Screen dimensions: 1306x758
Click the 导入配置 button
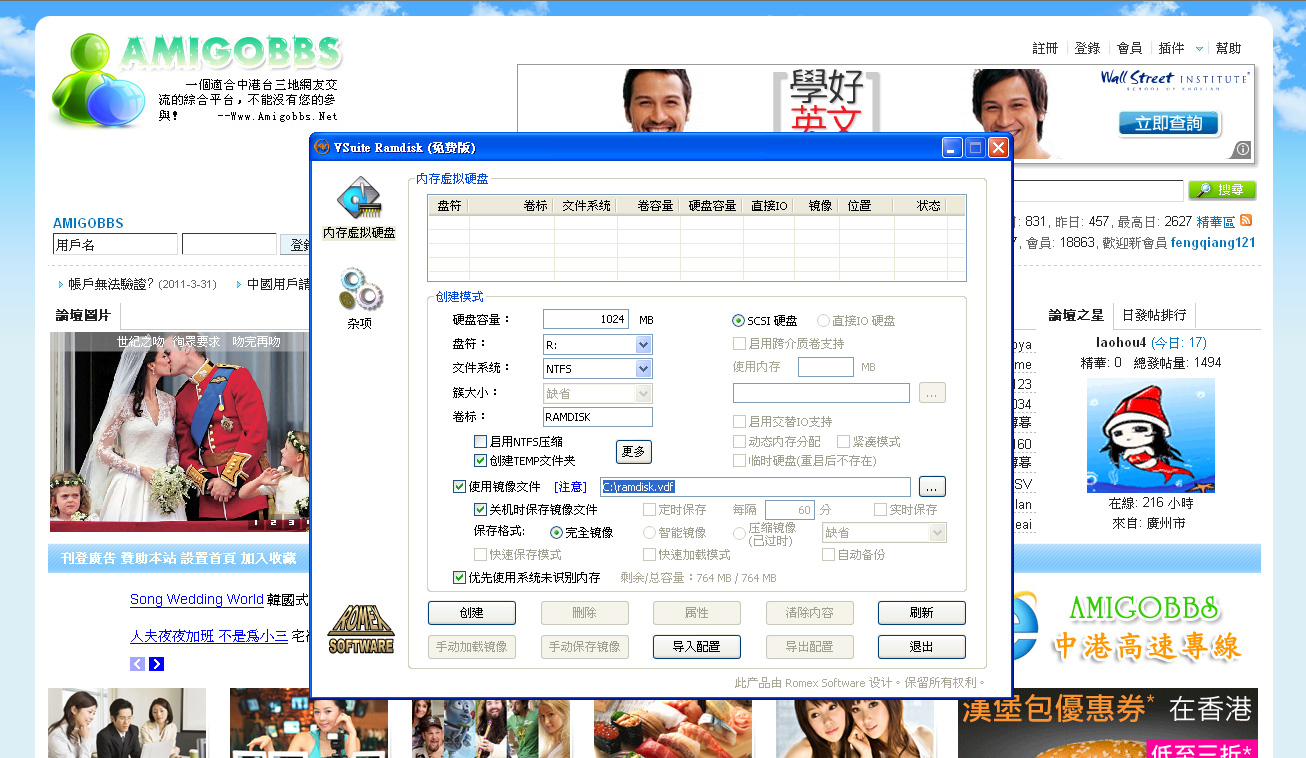[696, 647]
